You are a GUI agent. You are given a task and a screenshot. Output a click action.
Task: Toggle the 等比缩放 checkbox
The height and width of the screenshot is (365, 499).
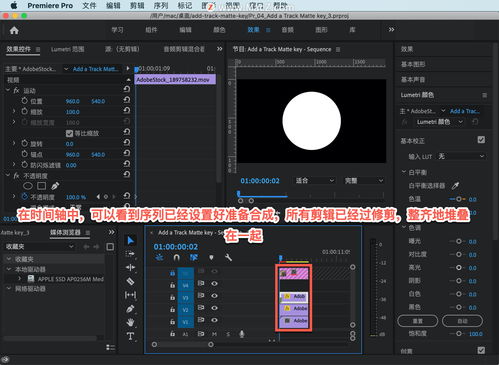pyautogui.click(x=69, y=133)
